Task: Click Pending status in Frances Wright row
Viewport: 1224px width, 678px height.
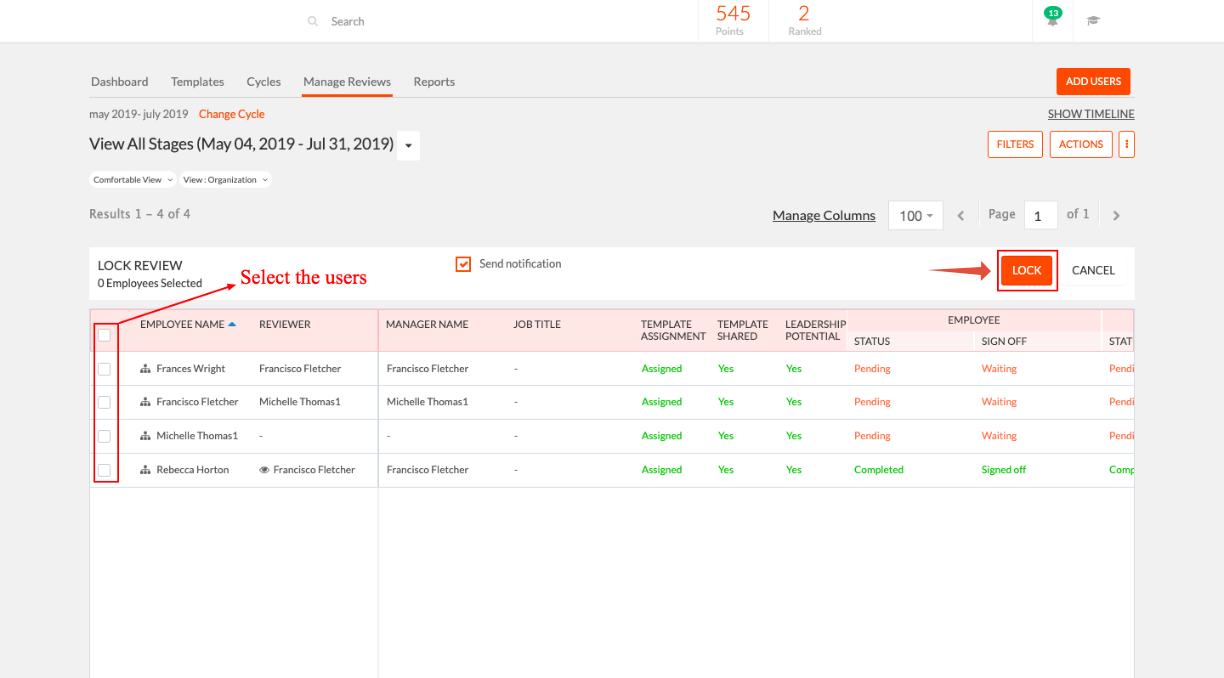Action: pyautogui.click(x=872, y=369)
